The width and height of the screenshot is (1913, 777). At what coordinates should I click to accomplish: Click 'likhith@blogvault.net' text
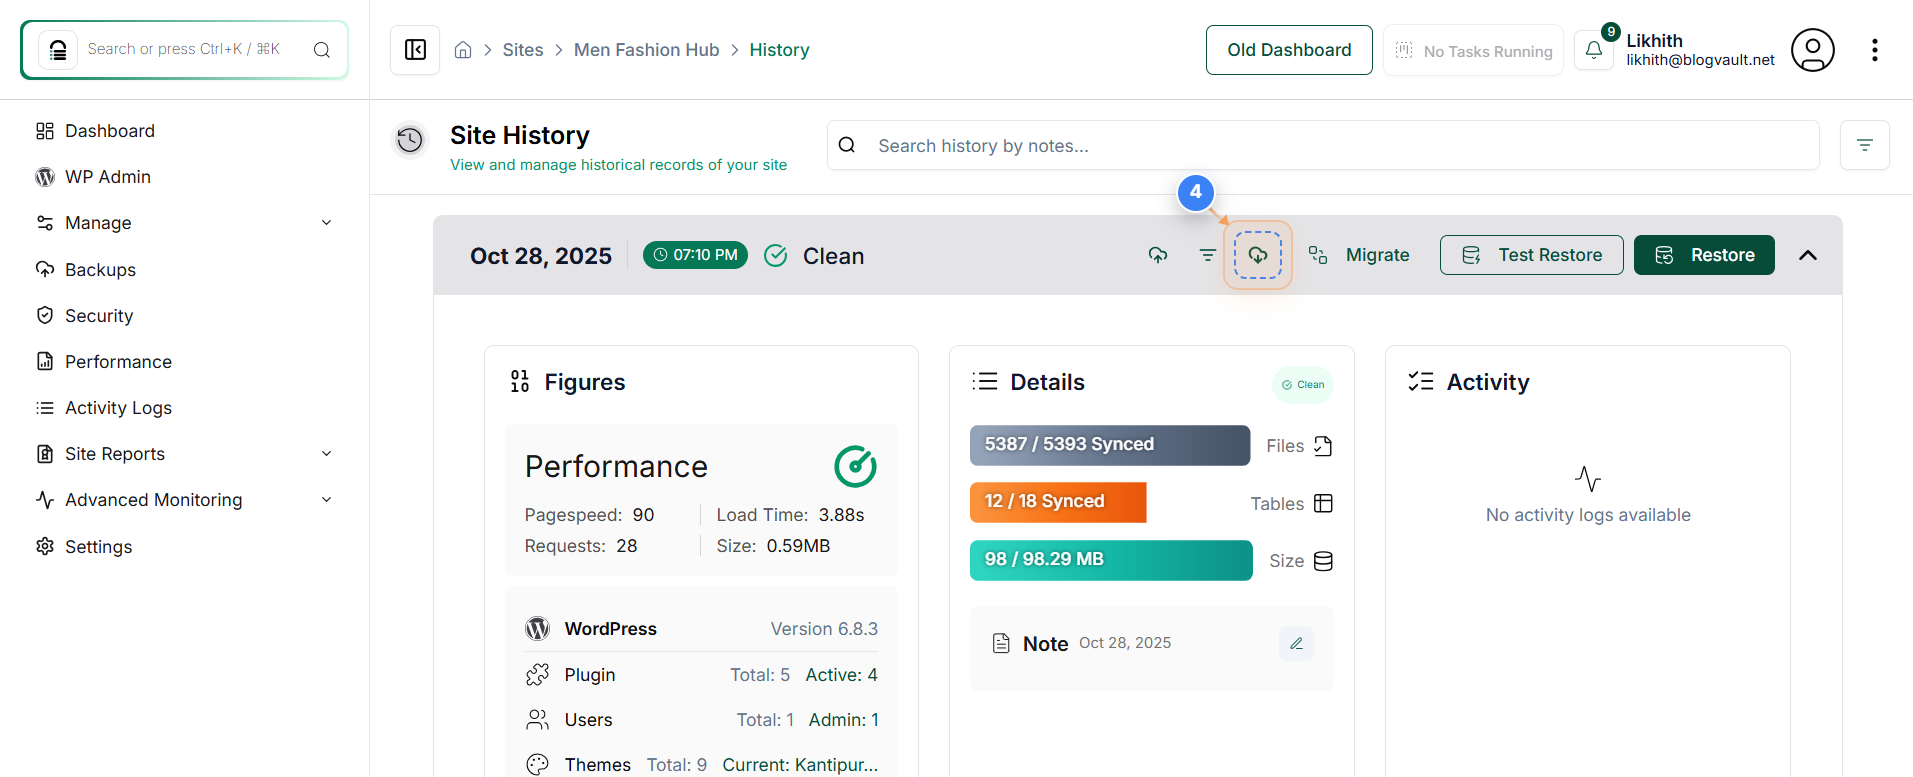[x=1700, y=60]
